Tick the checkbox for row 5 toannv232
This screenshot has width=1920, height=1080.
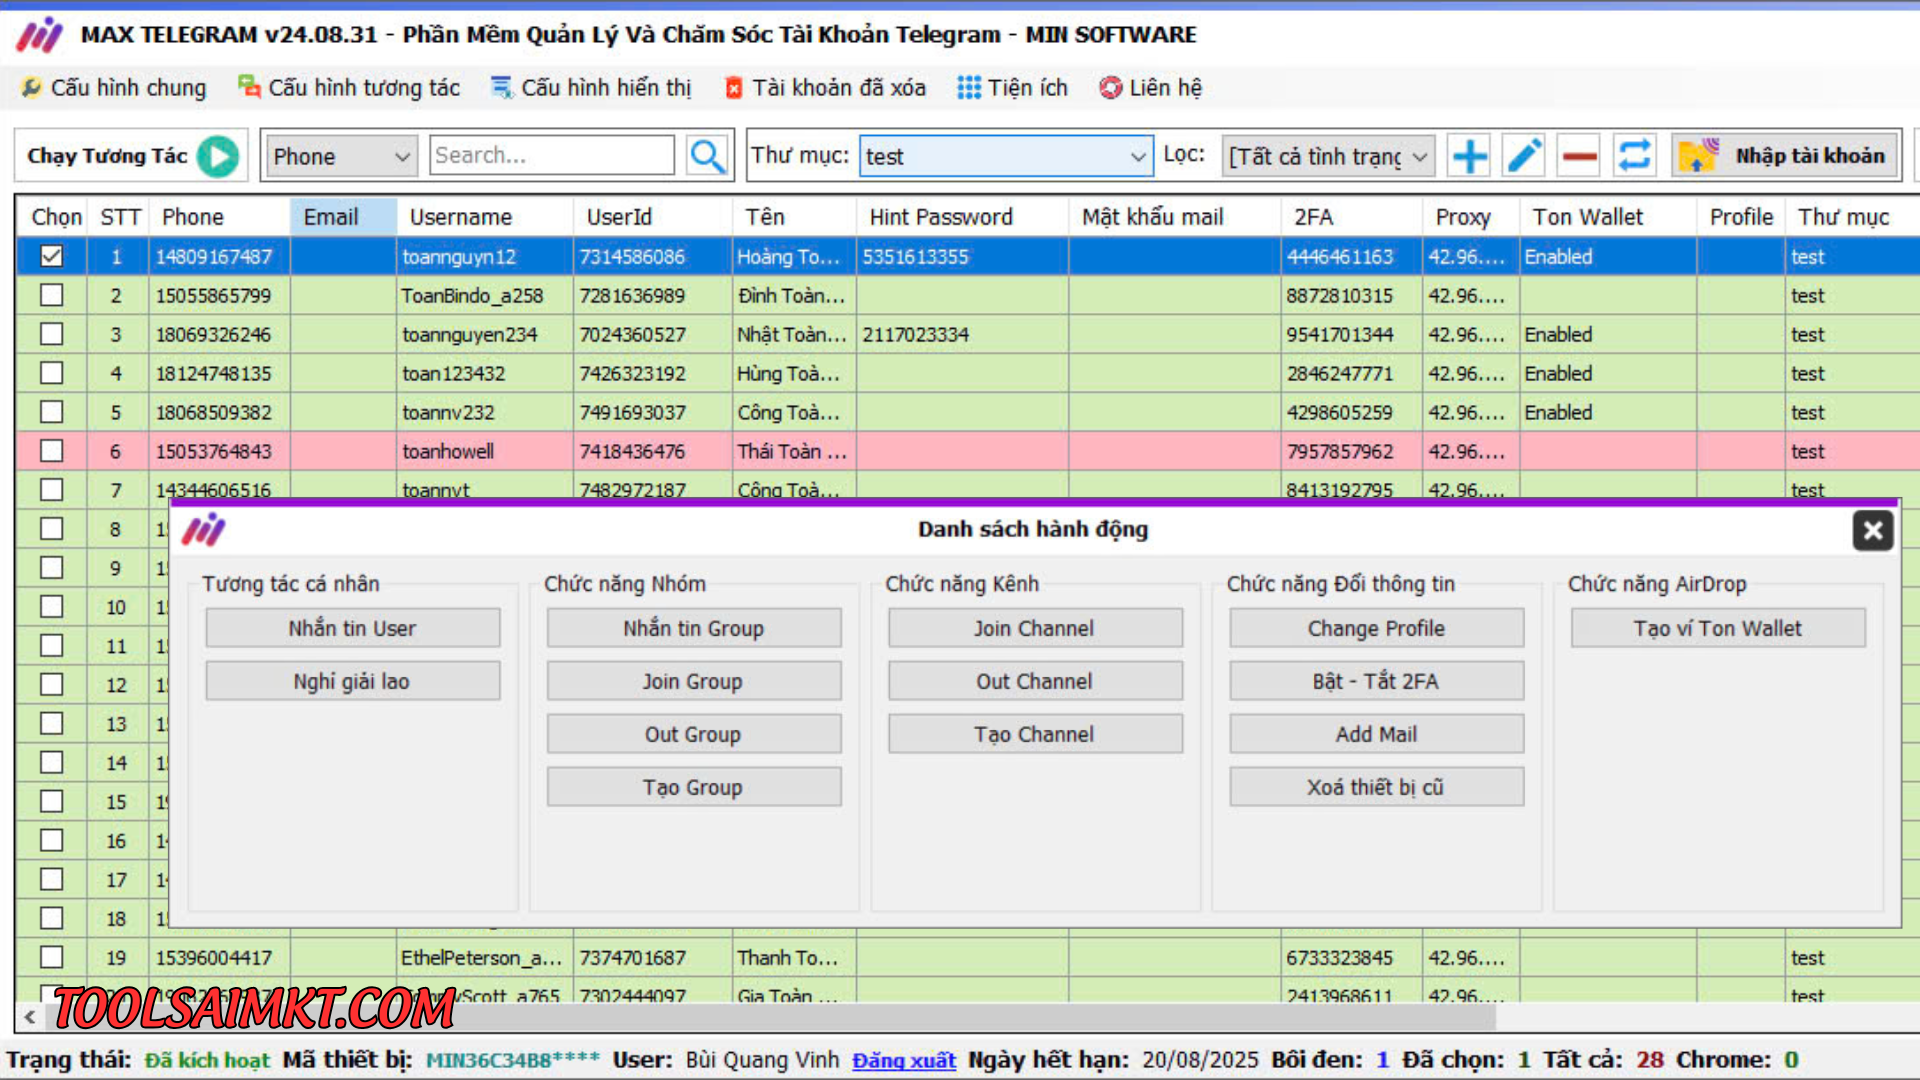tap(51, 412)
